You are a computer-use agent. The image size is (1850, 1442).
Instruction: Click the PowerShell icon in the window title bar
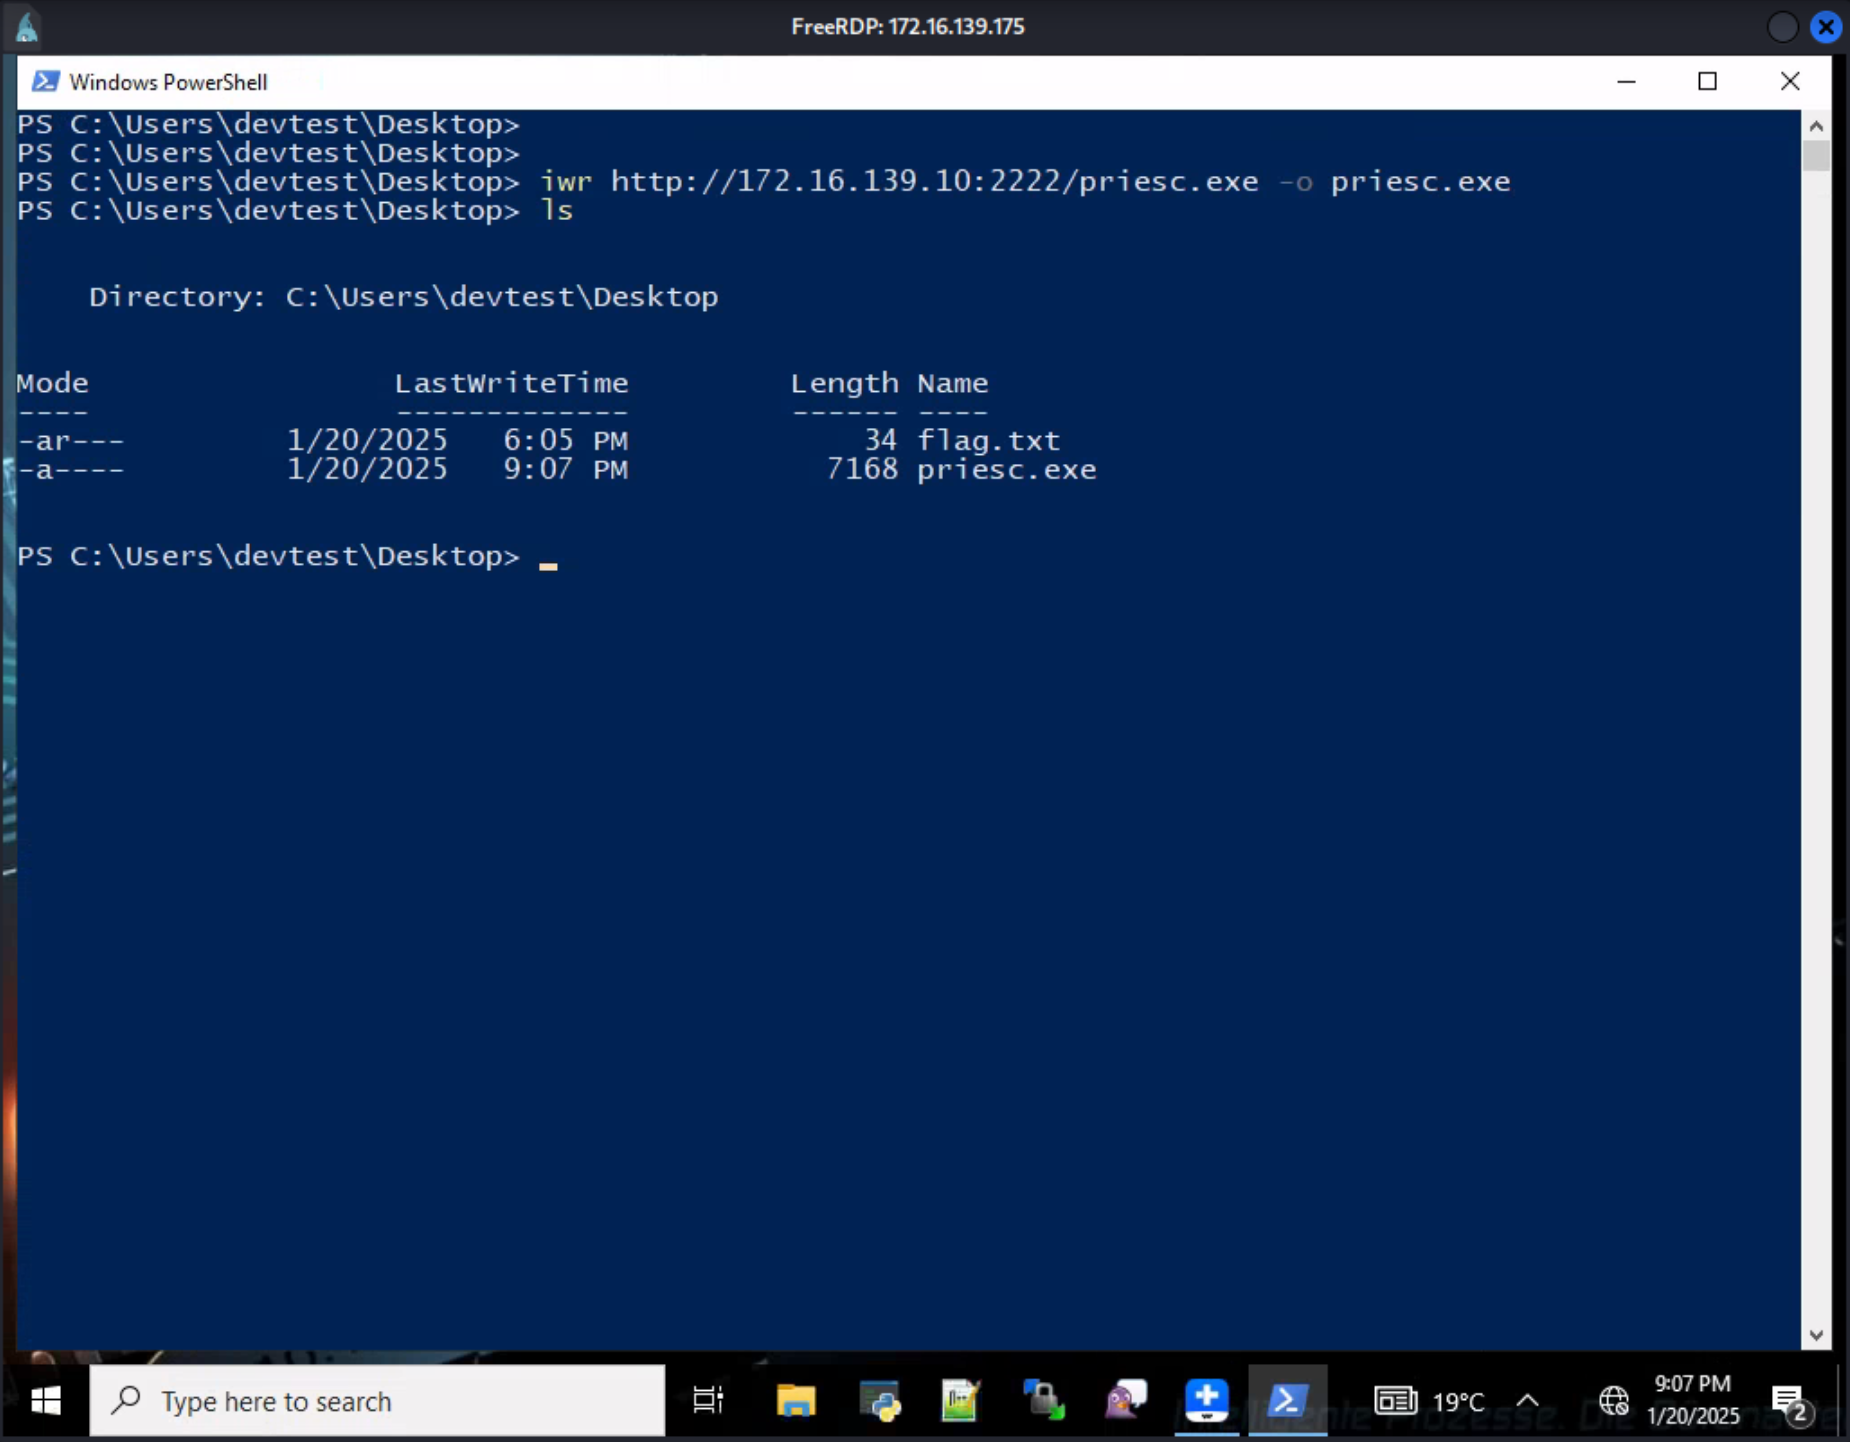coord(45,82)
